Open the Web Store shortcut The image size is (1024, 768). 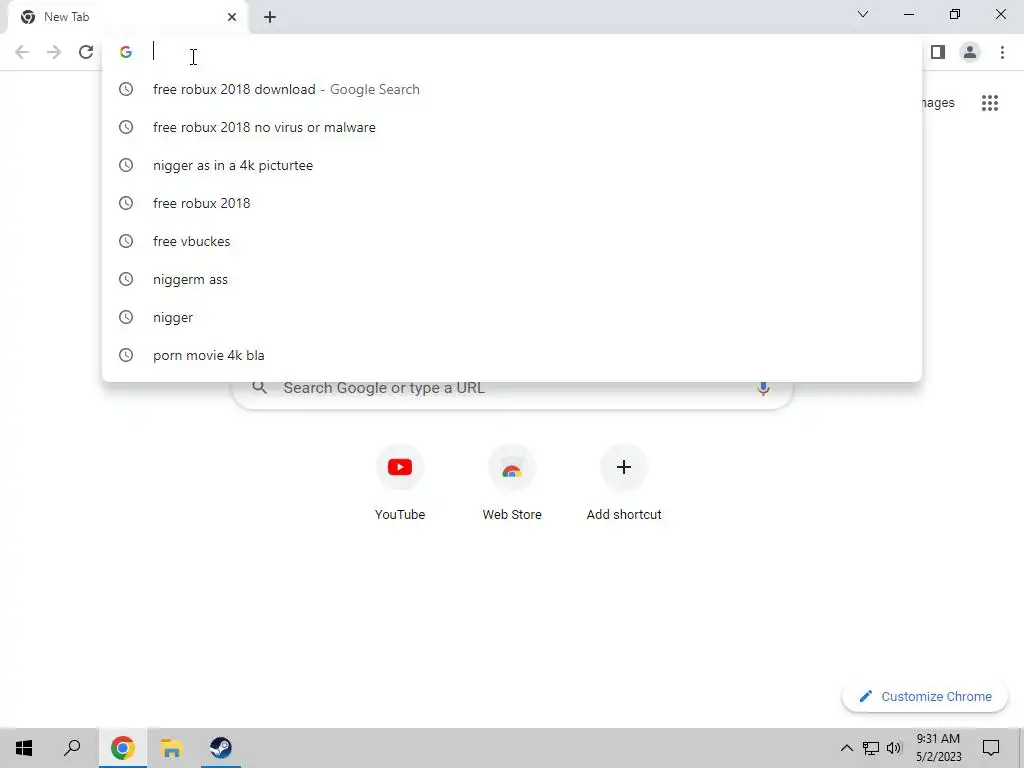512,483
